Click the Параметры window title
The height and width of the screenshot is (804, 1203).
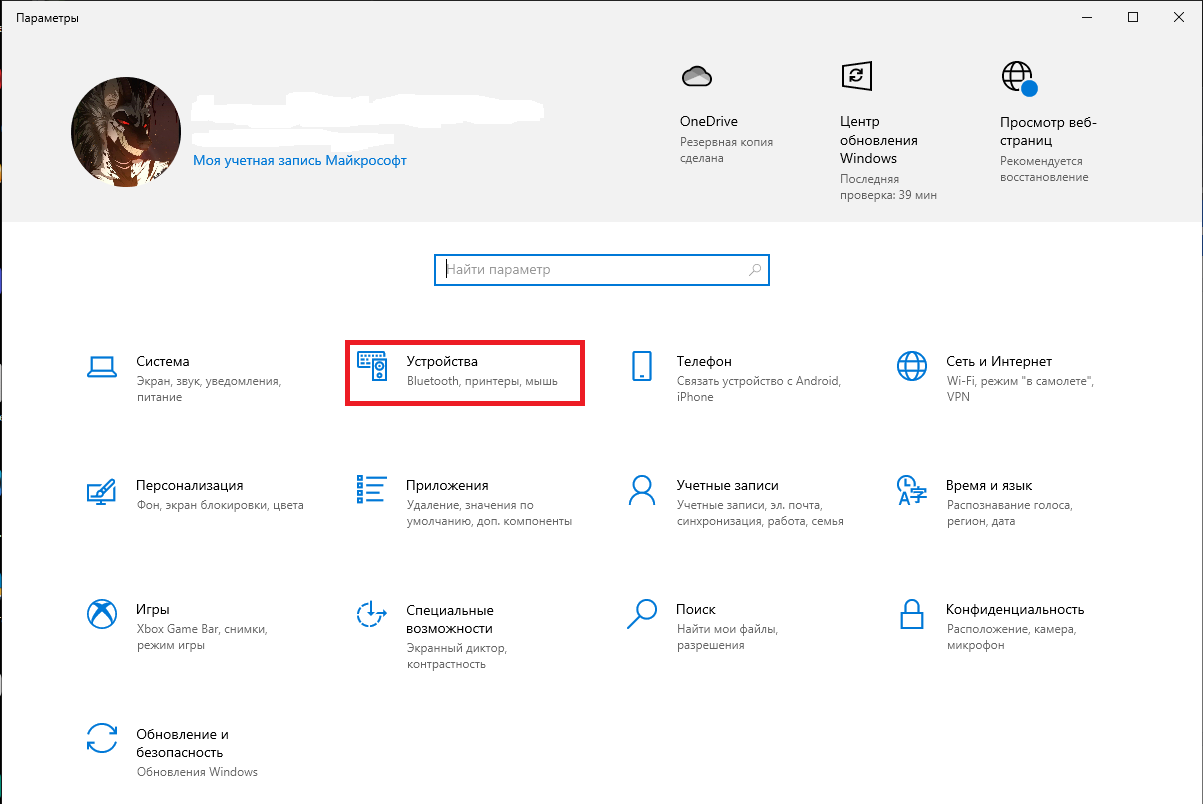47,18
